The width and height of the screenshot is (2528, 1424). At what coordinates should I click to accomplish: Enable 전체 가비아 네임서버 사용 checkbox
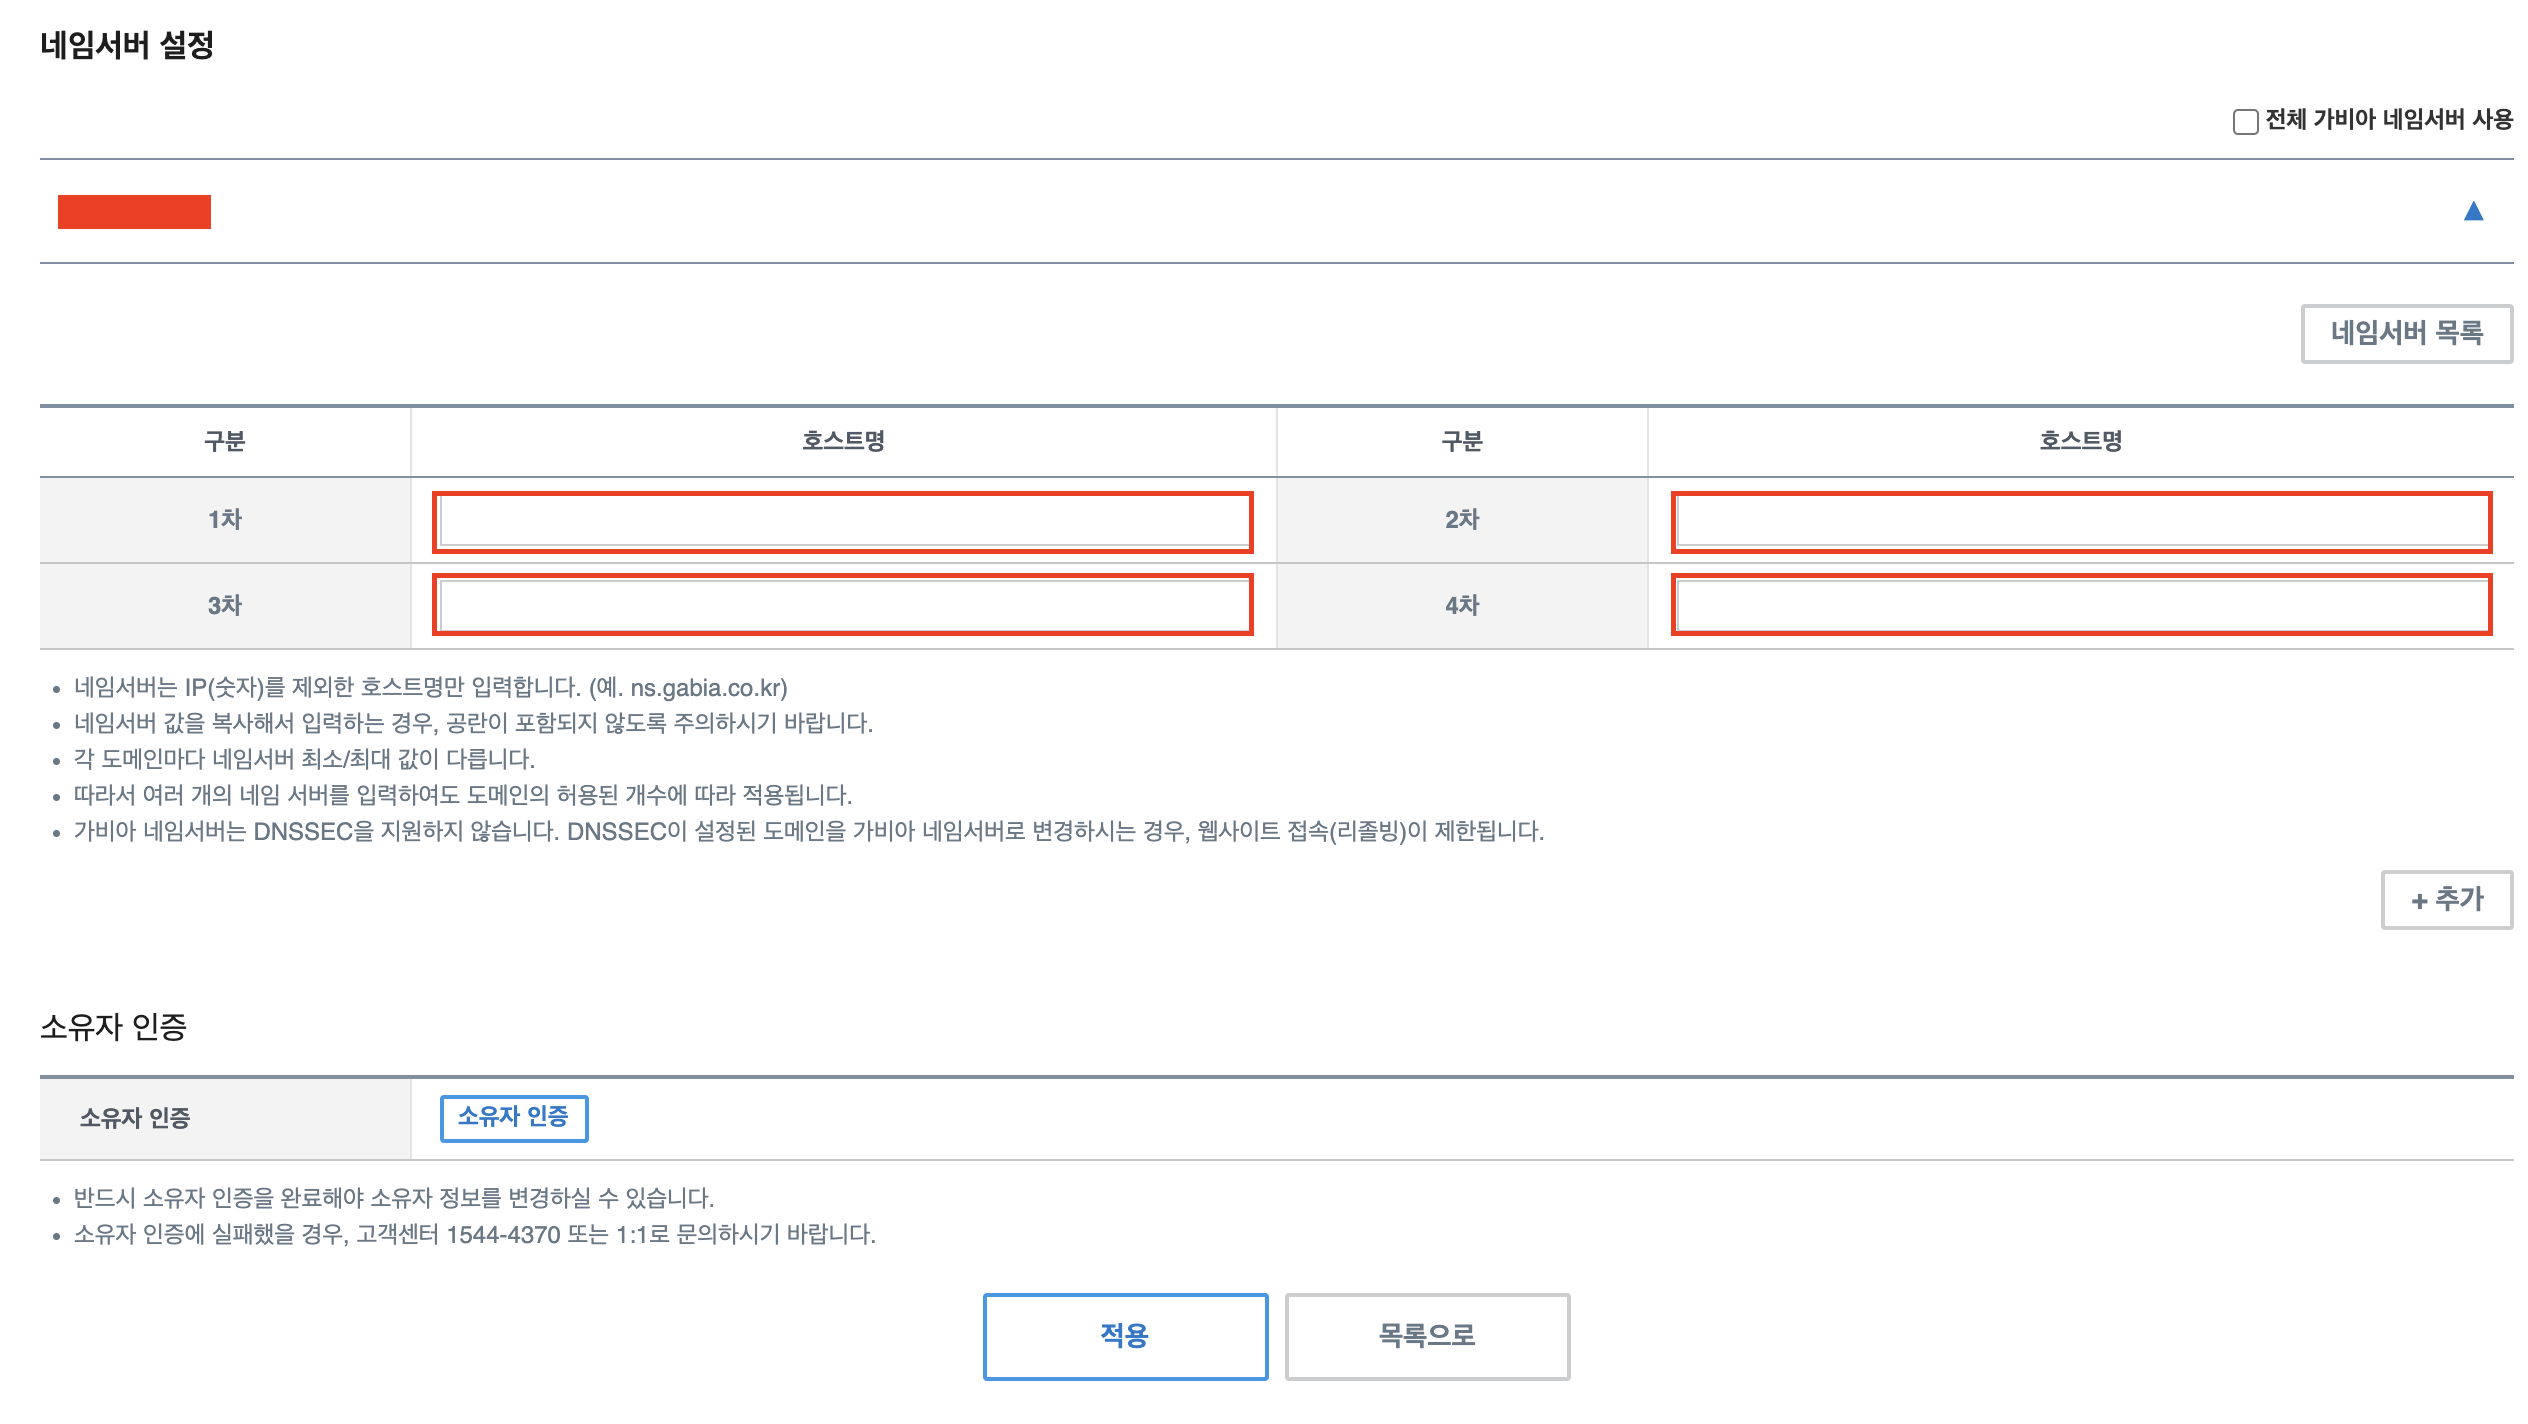pyautogui.click(x=2245, y=121)
